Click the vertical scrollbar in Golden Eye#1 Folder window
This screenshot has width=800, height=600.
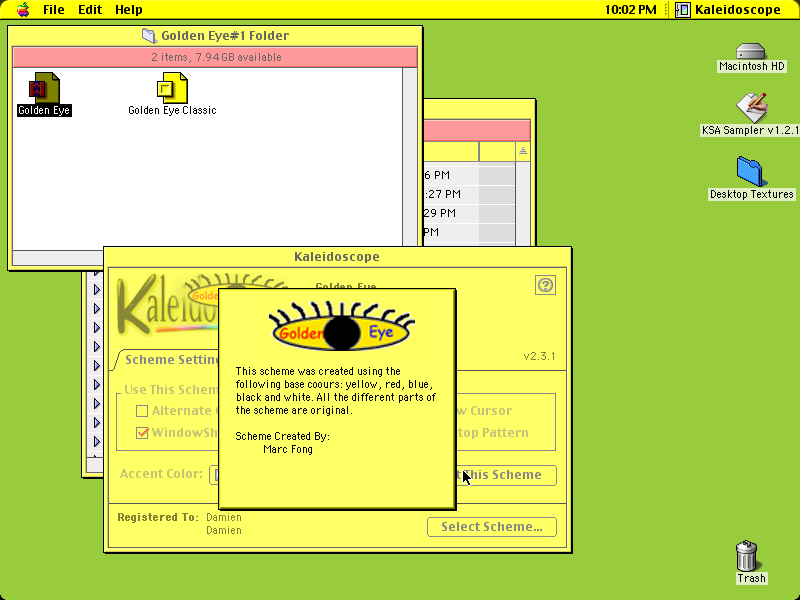410,158
